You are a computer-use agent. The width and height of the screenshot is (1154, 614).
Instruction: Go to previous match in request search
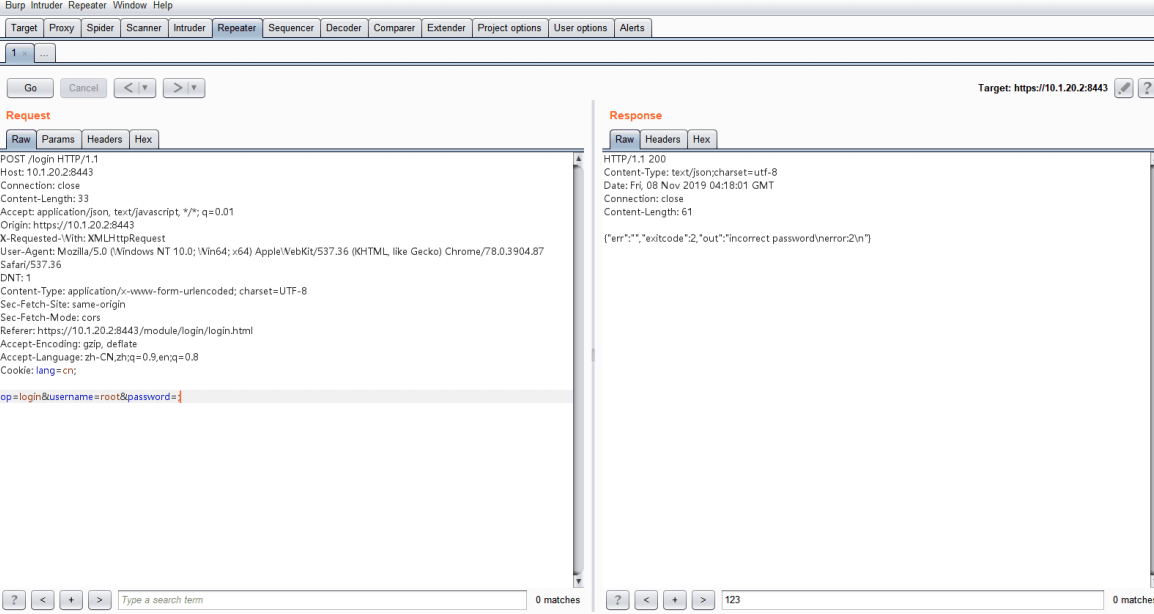point(43,600)
